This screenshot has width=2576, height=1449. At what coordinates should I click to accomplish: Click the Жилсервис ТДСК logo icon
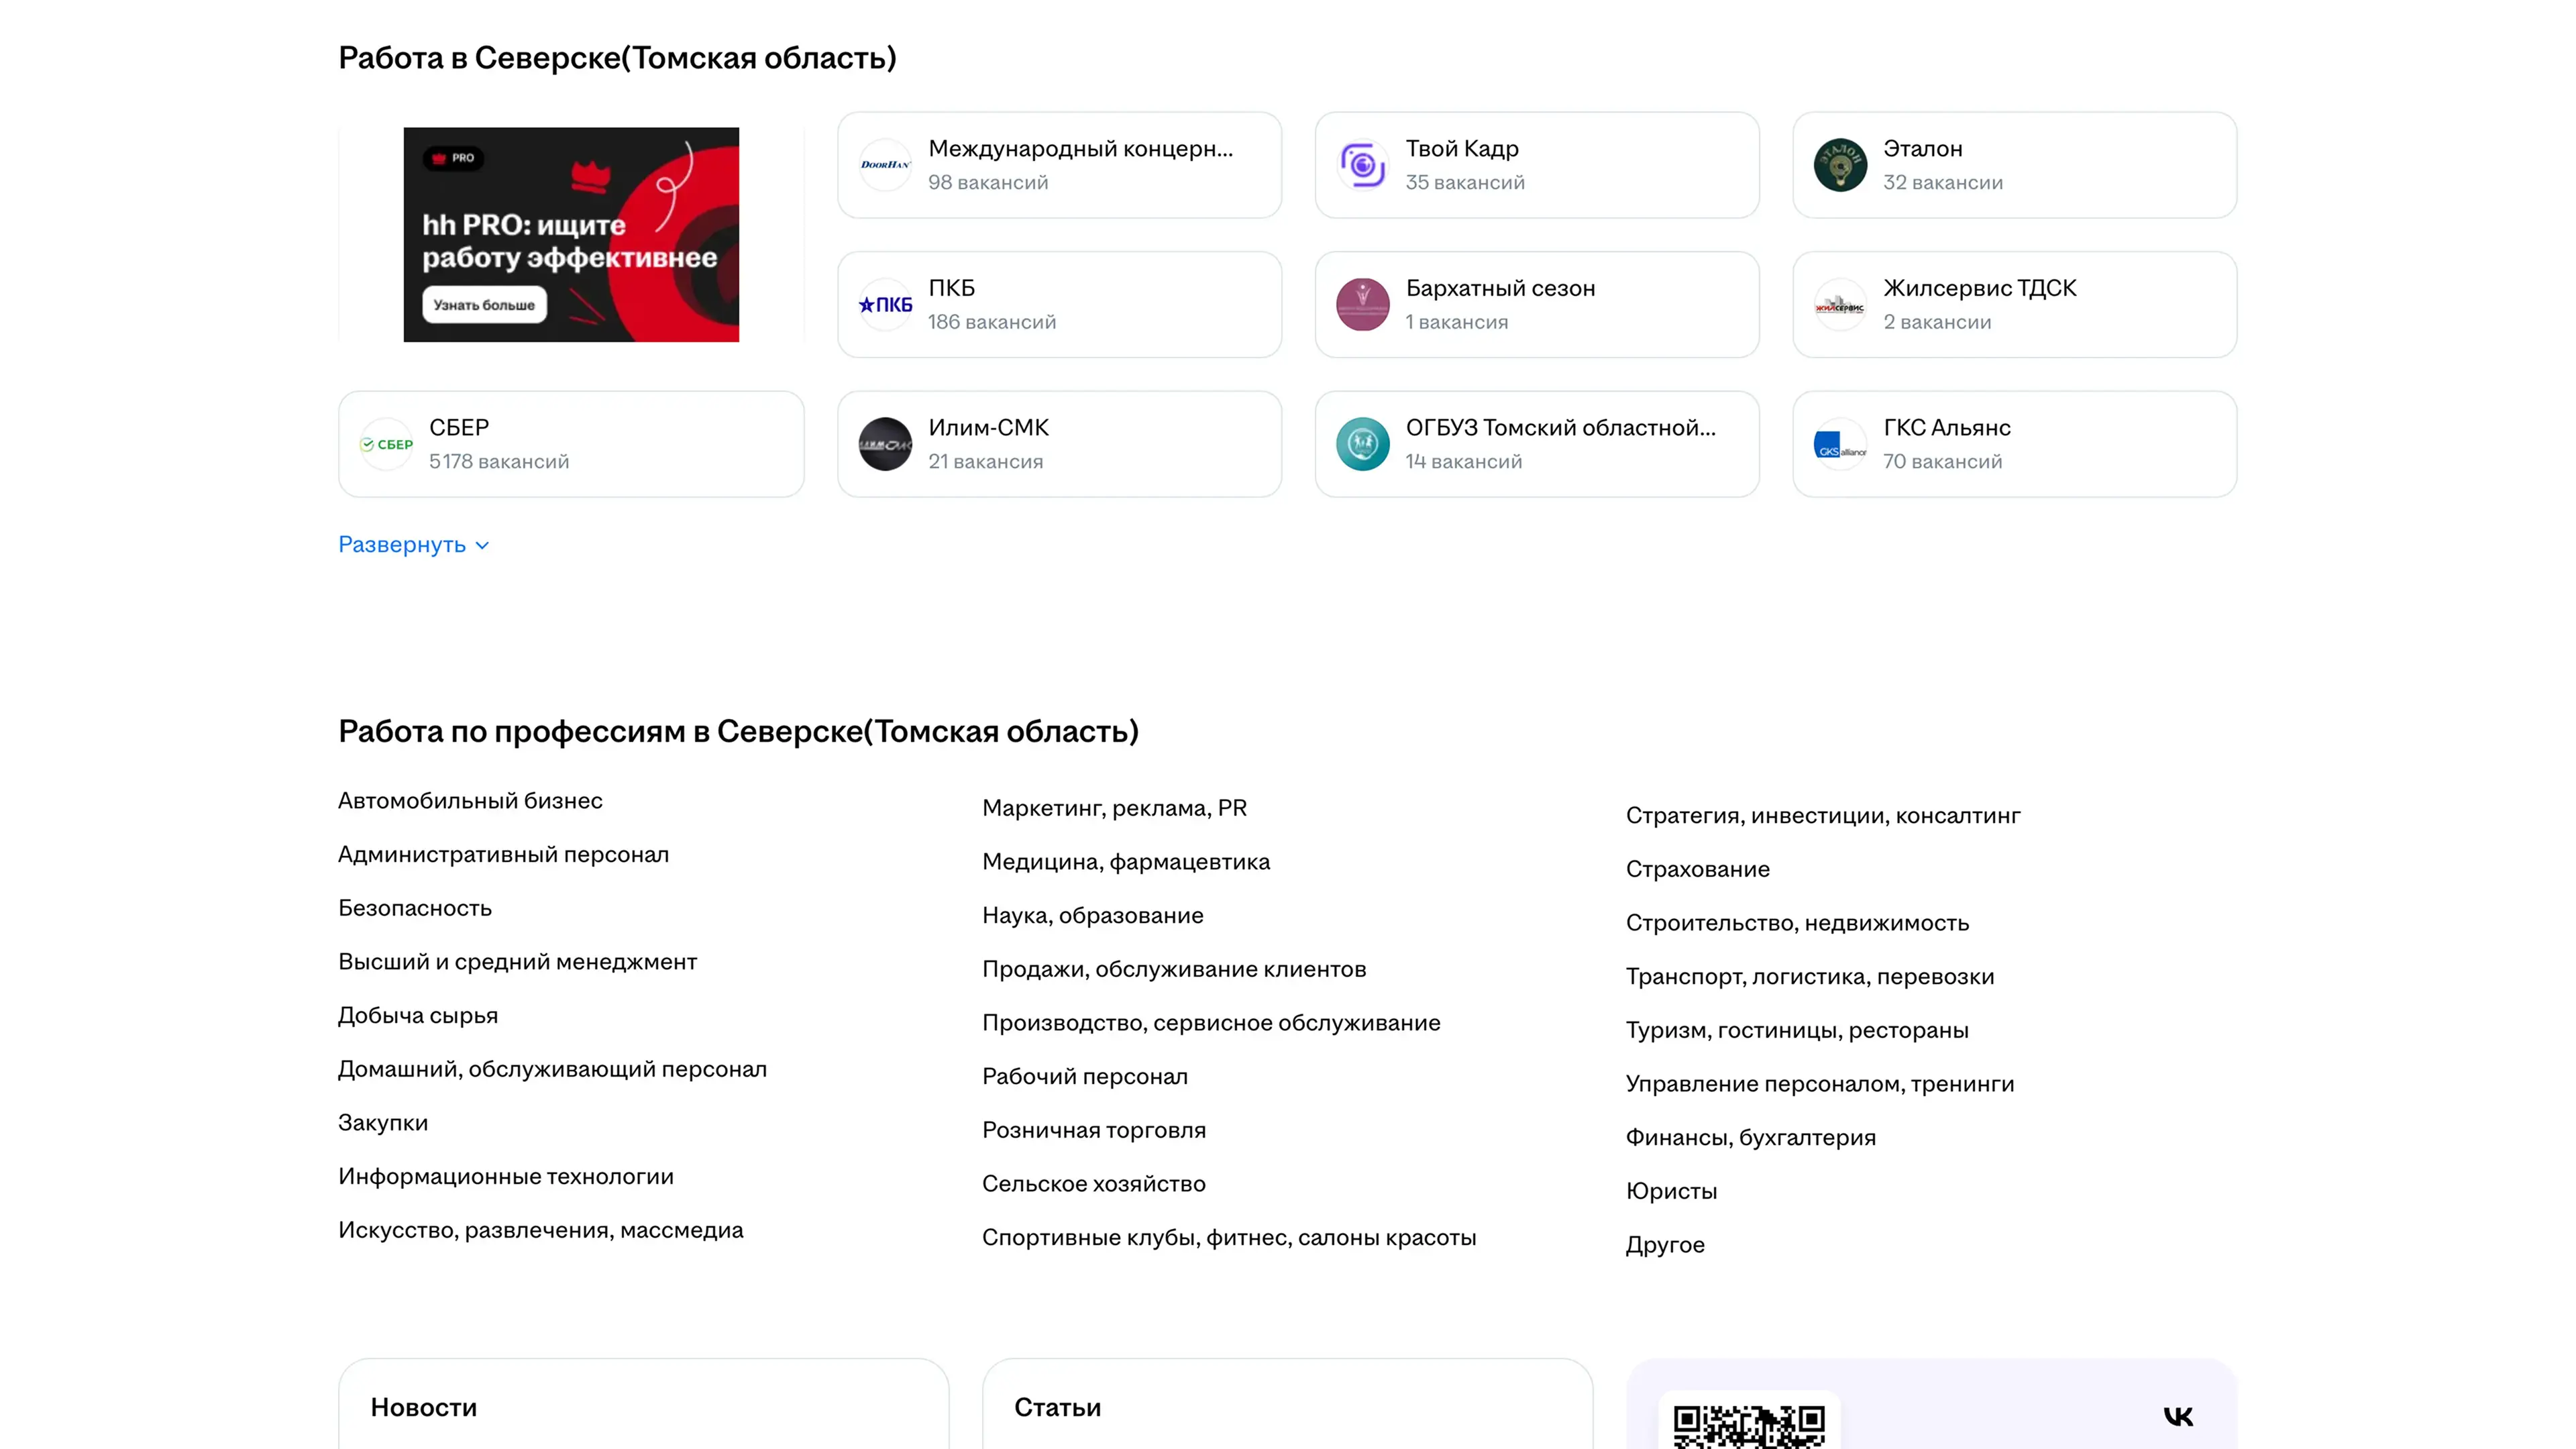pyautogui.click(x=1840, y=305)
